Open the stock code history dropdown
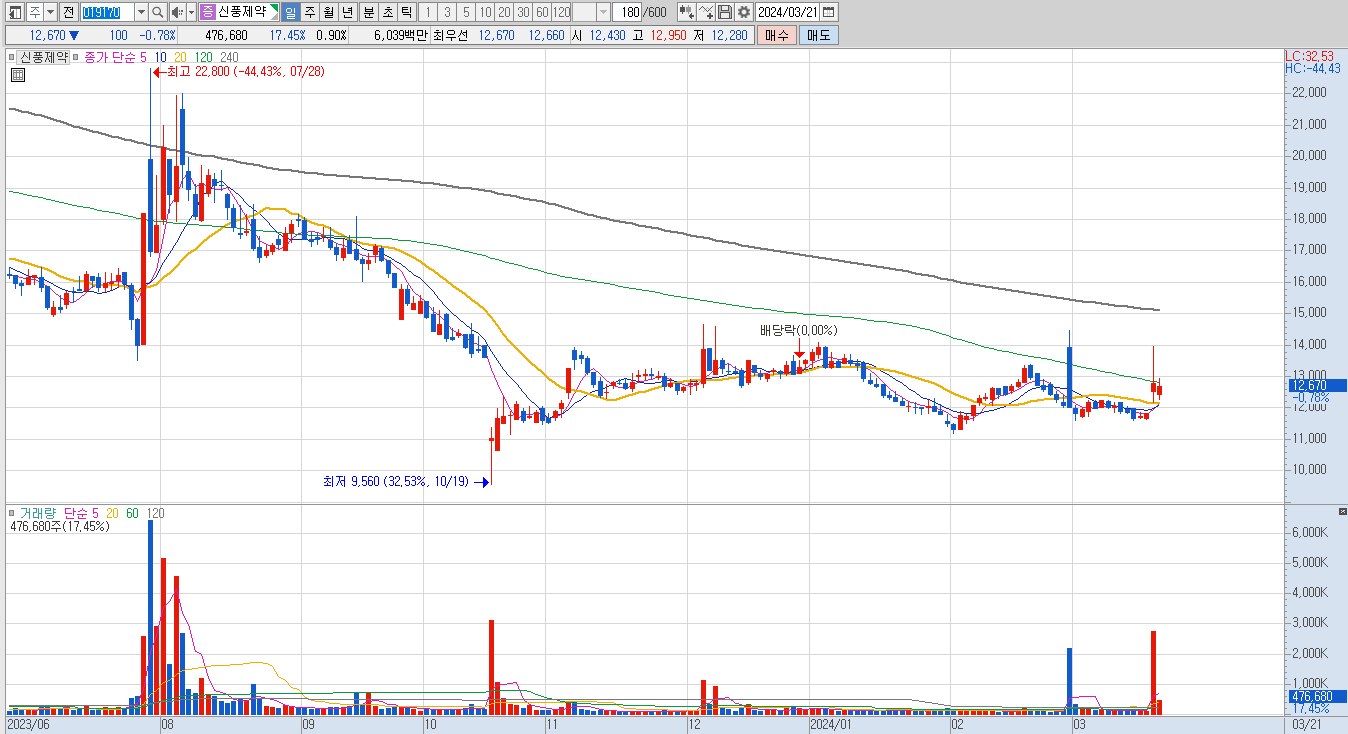Viewport: 1348px width, 734px height. click(140, 12)
